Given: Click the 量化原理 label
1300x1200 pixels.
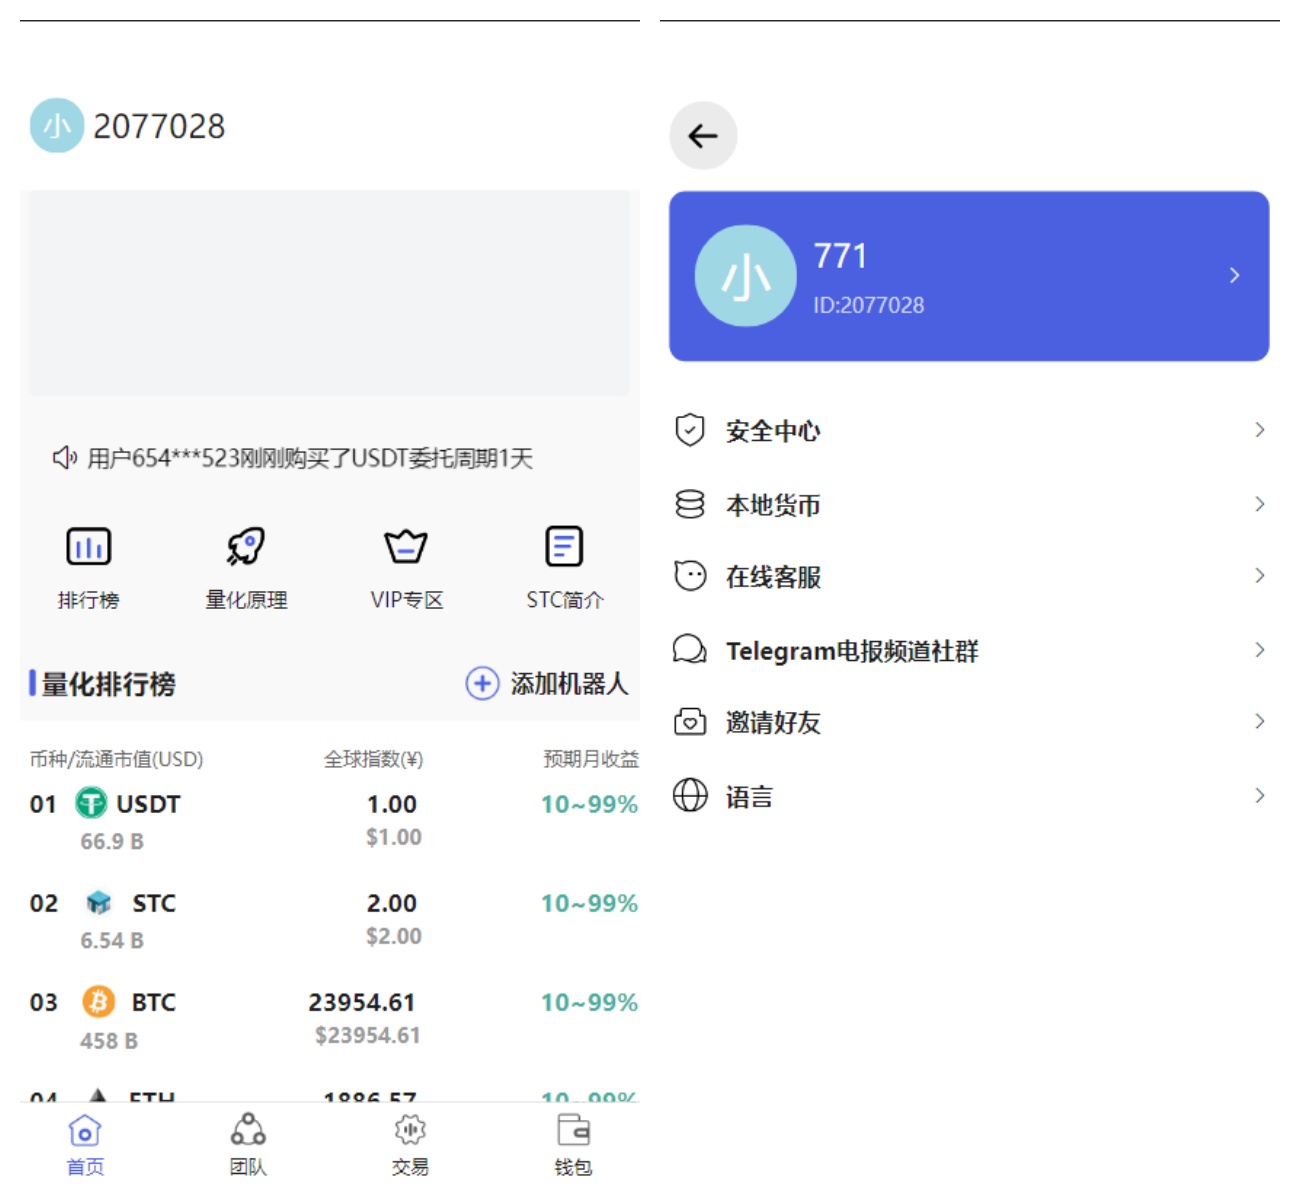Looking at the screenshot, I should 246,600.
